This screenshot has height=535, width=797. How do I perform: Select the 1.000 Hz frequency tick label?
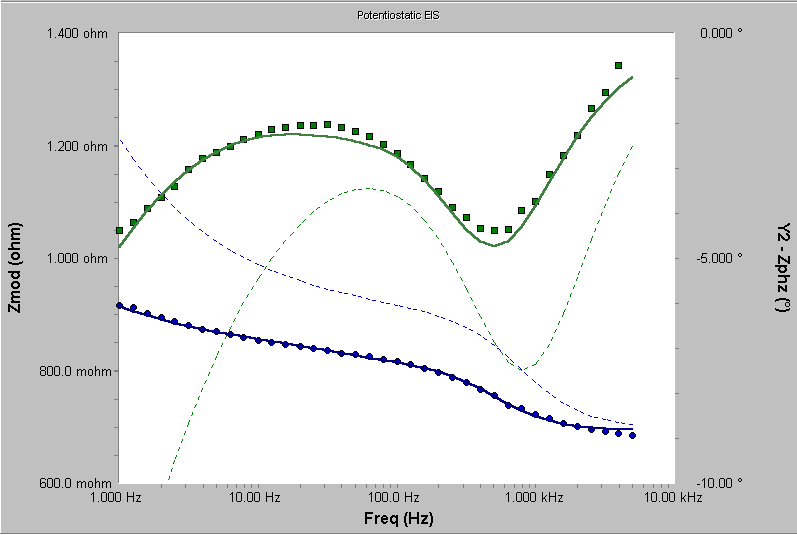pyautogui.click(x=119, y=497)
